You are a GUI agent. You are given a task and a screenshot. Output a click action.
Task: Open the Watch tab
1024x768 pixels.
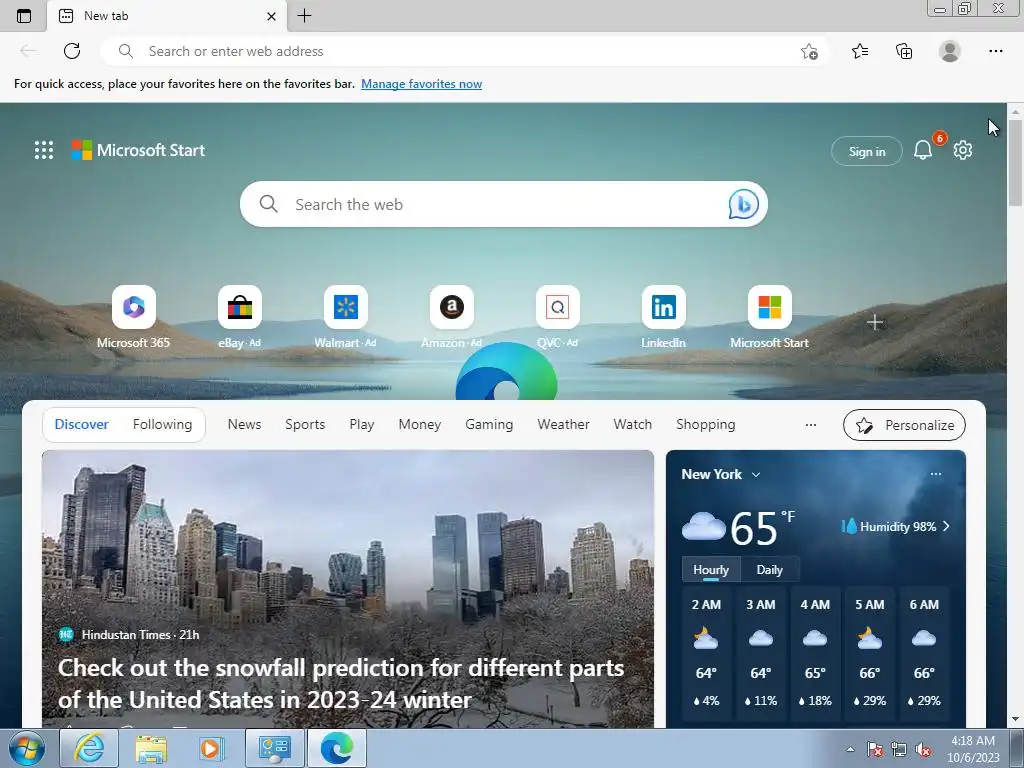633,424
